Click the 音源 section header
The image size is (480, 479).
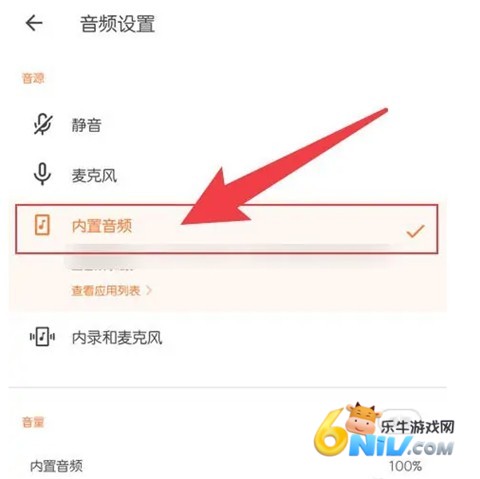33,78
